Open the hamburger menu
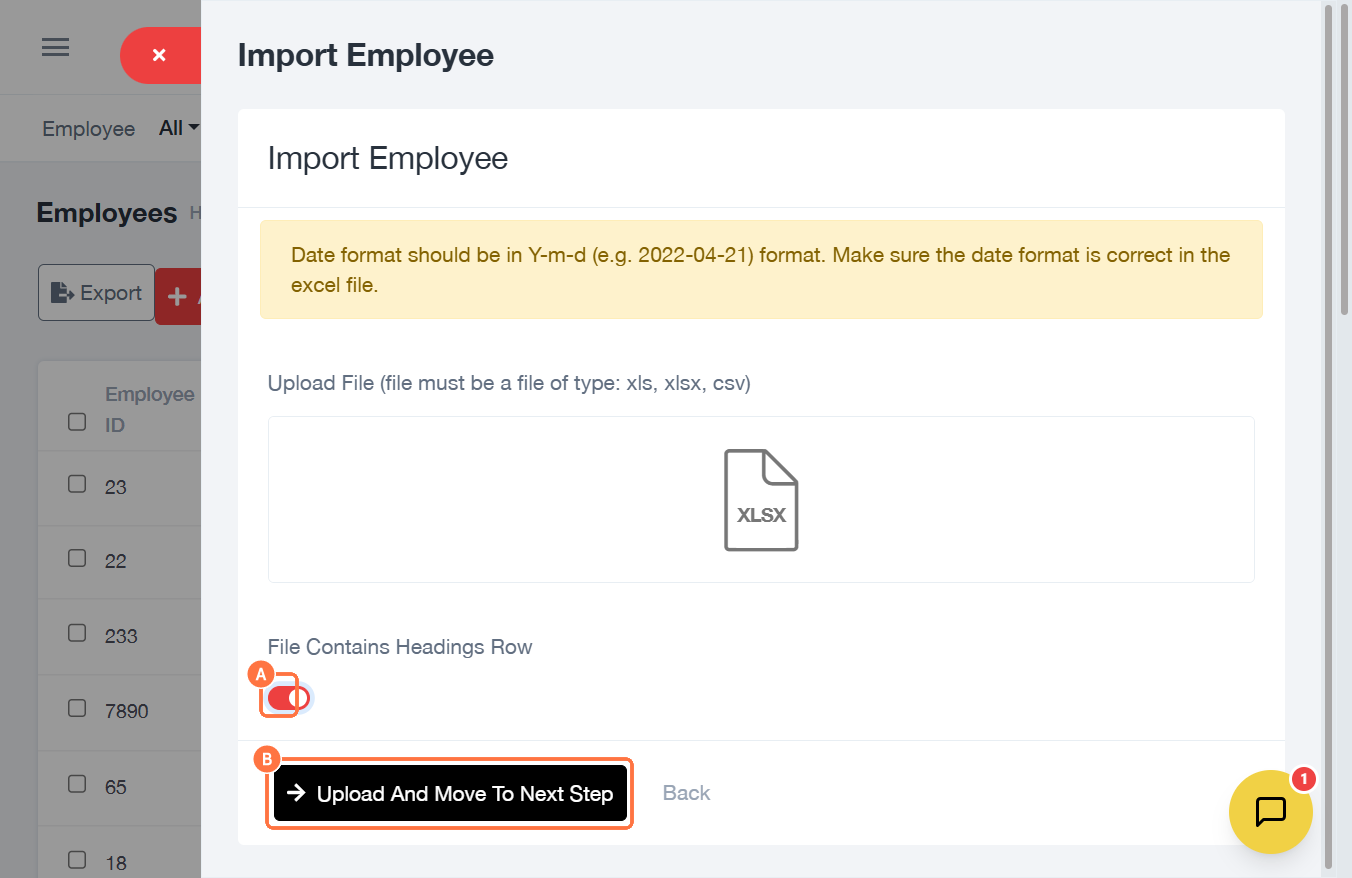The height and width of the screenshot is (878, 1352). 55,47
